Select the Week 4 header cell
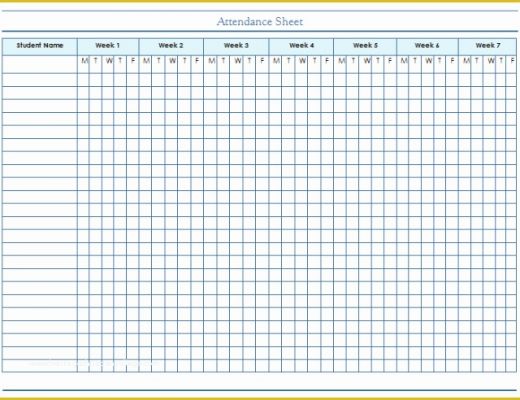 tap(301, 47)
